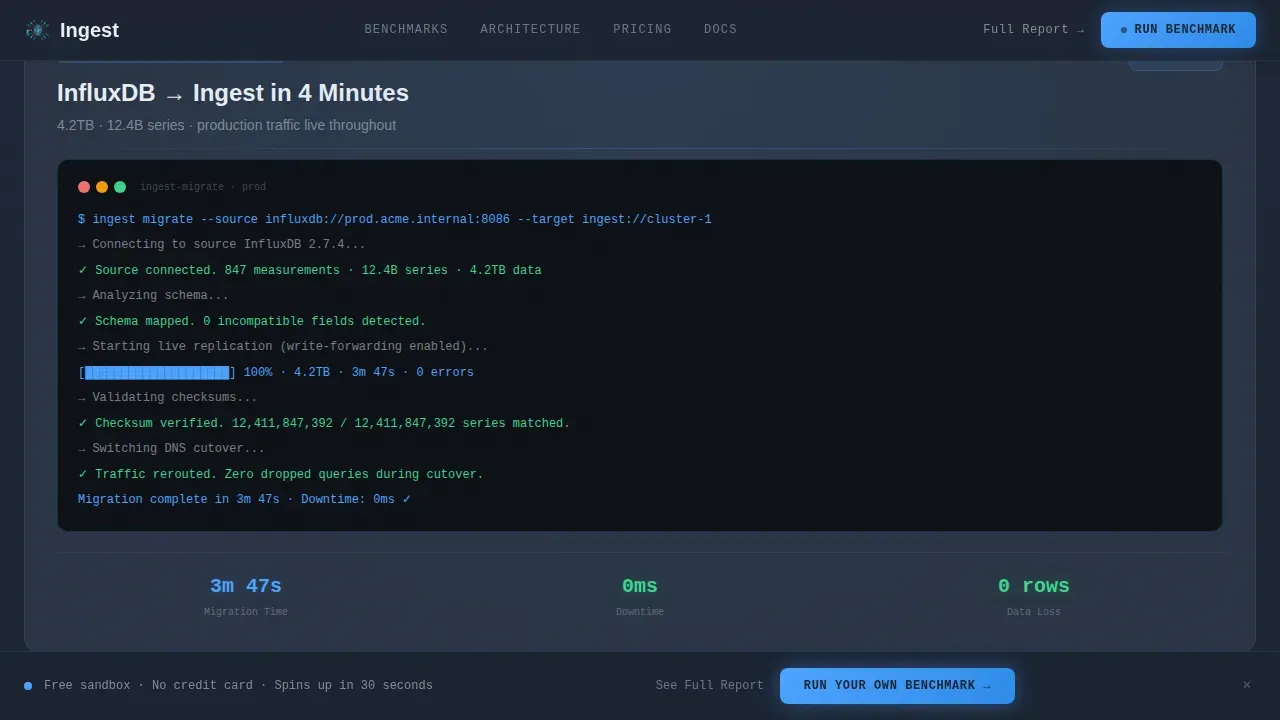Click the 'Source connected' log line
Screen dimensions: 1280x720
[310, 270]
